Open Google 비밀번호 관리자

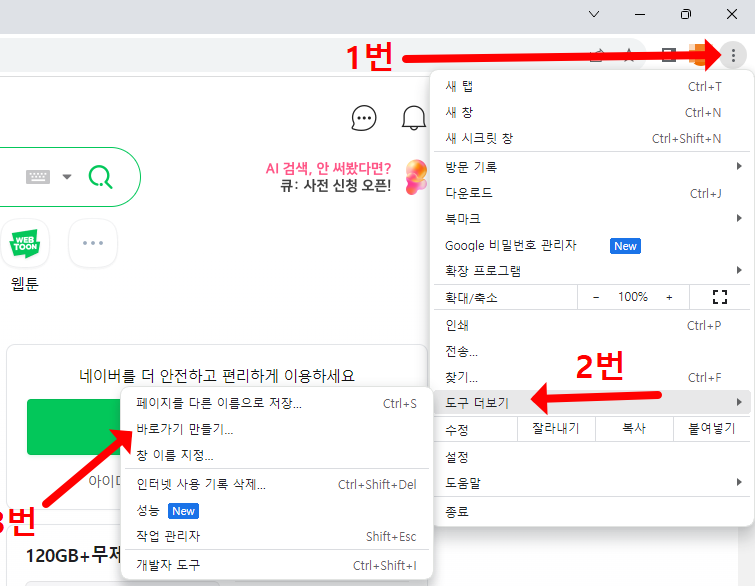click(592, 245)
